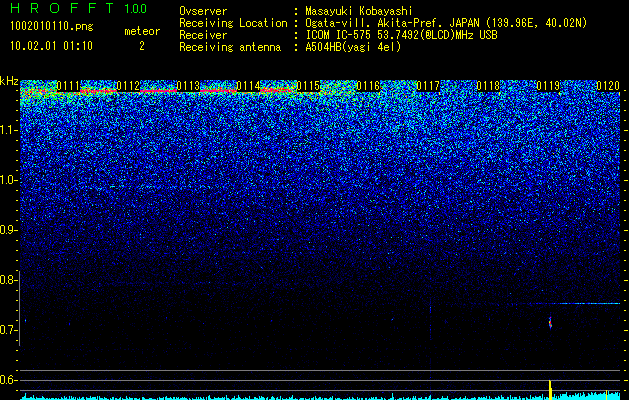Click the 0118 time marker
Screen dimensions: 629x400
click(x=488, y=86)
